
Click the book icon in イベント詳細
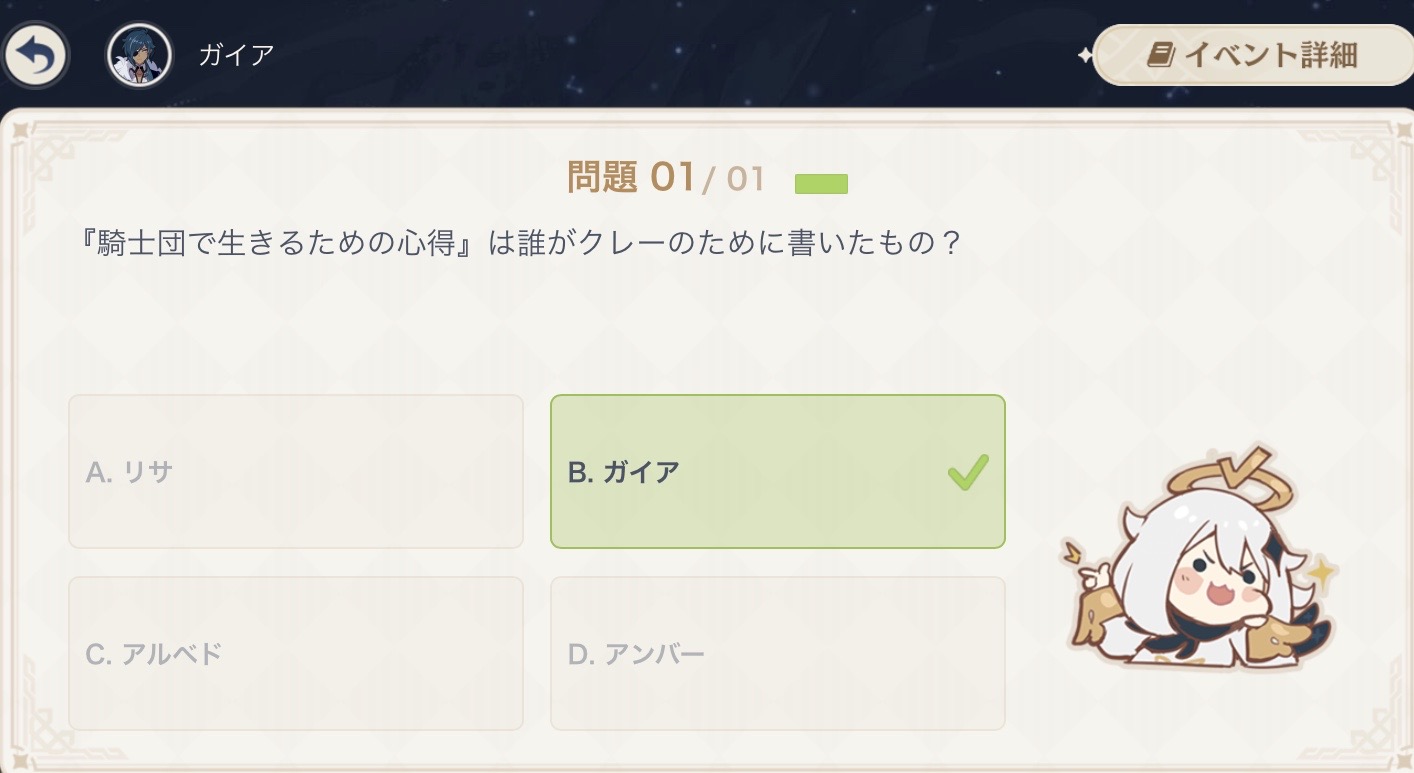tap(1160, 55)
